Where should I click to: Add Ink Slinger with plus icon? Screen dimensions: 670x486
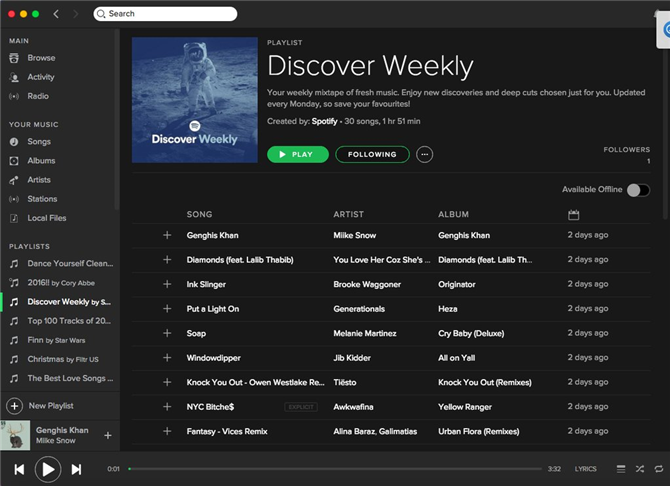pos(167,284)
